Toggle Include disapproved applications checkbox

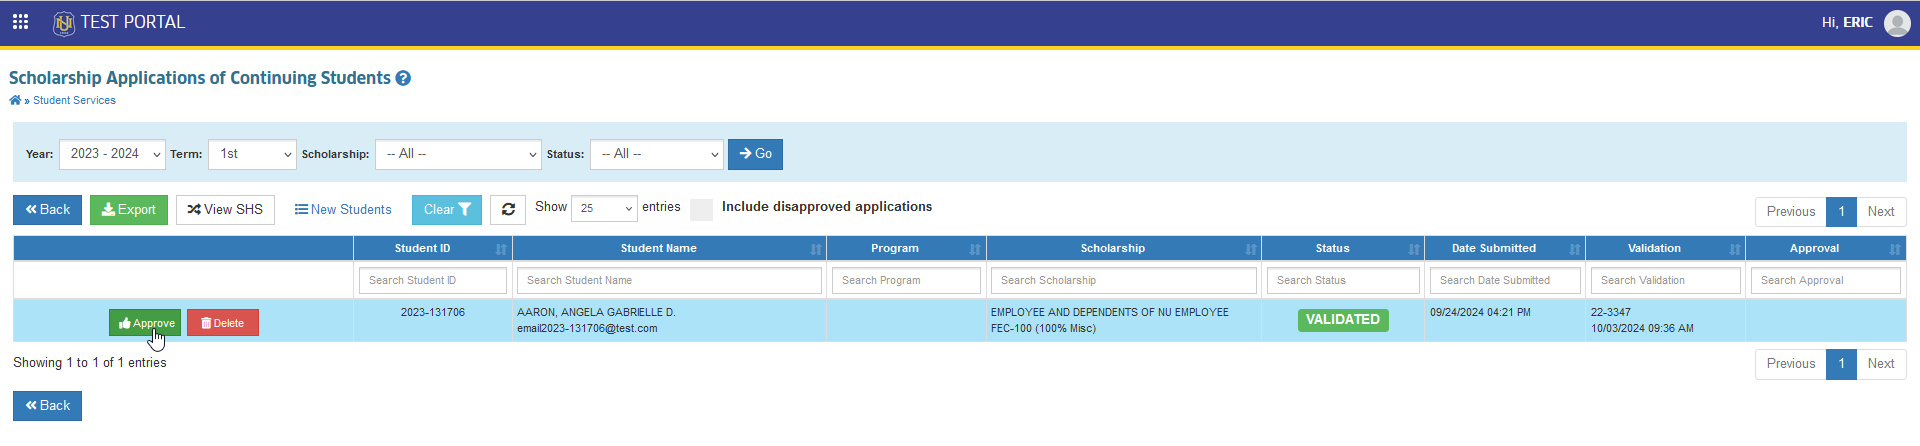[701, 209]
